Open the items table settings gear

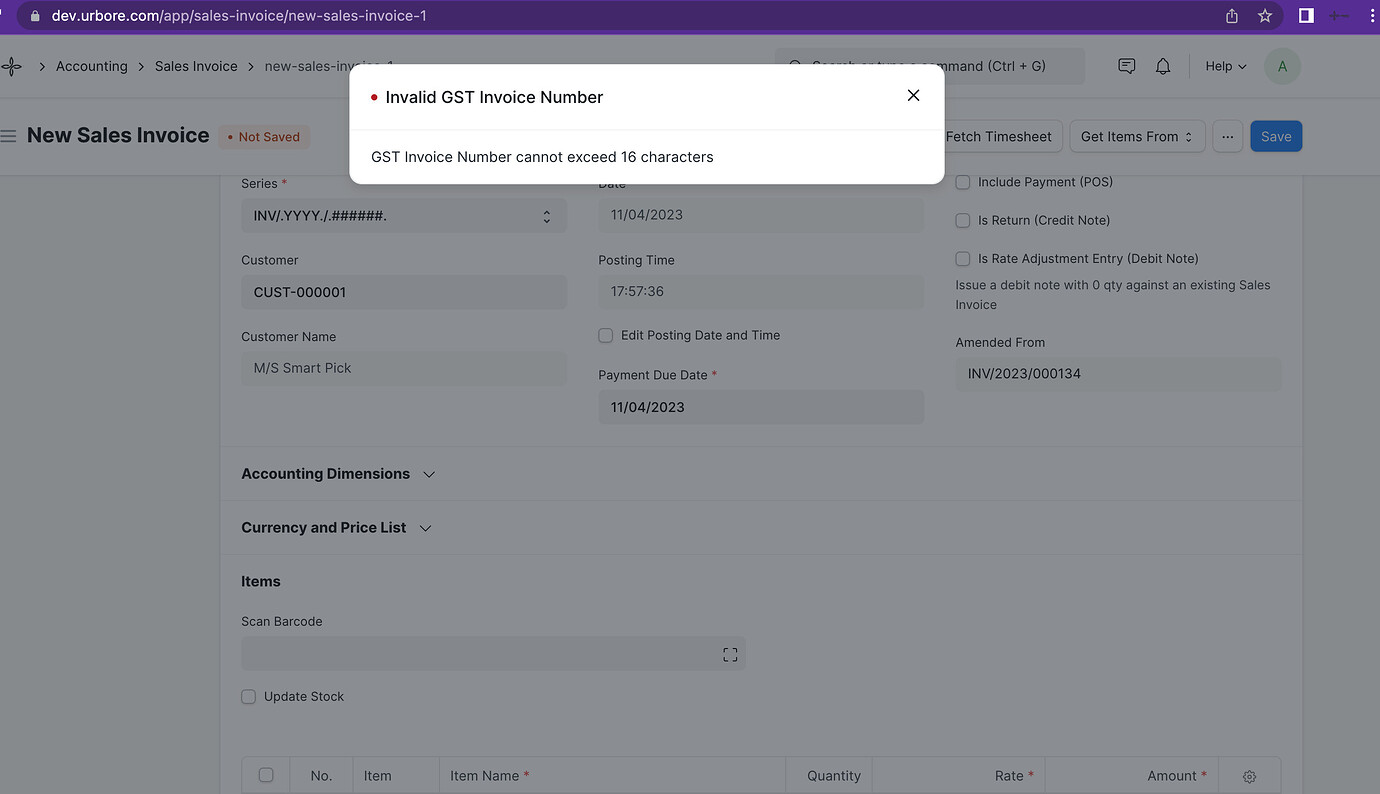pyautogui.click(x=1248, y=775)
